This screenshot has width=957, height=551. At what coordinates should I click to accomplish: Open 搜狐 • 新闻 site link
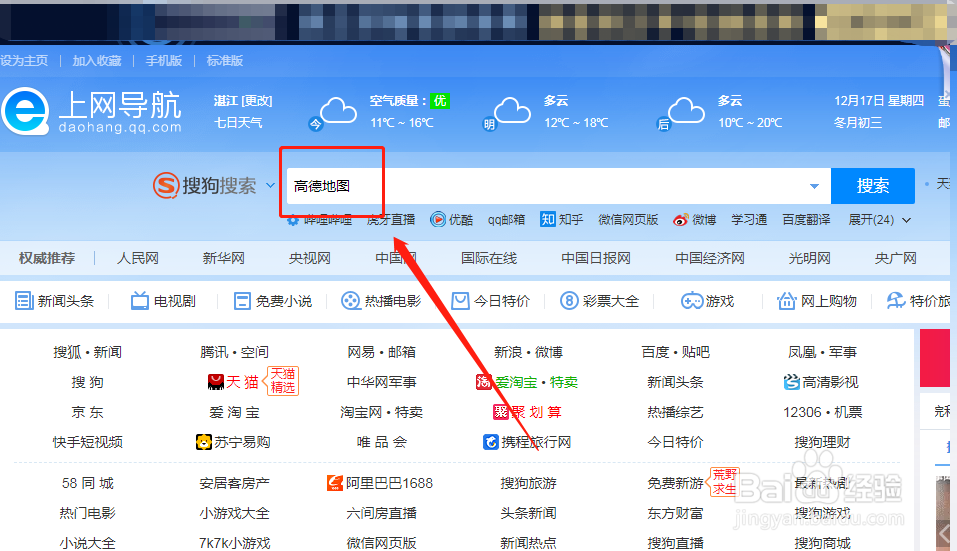[x=87, y=352]
